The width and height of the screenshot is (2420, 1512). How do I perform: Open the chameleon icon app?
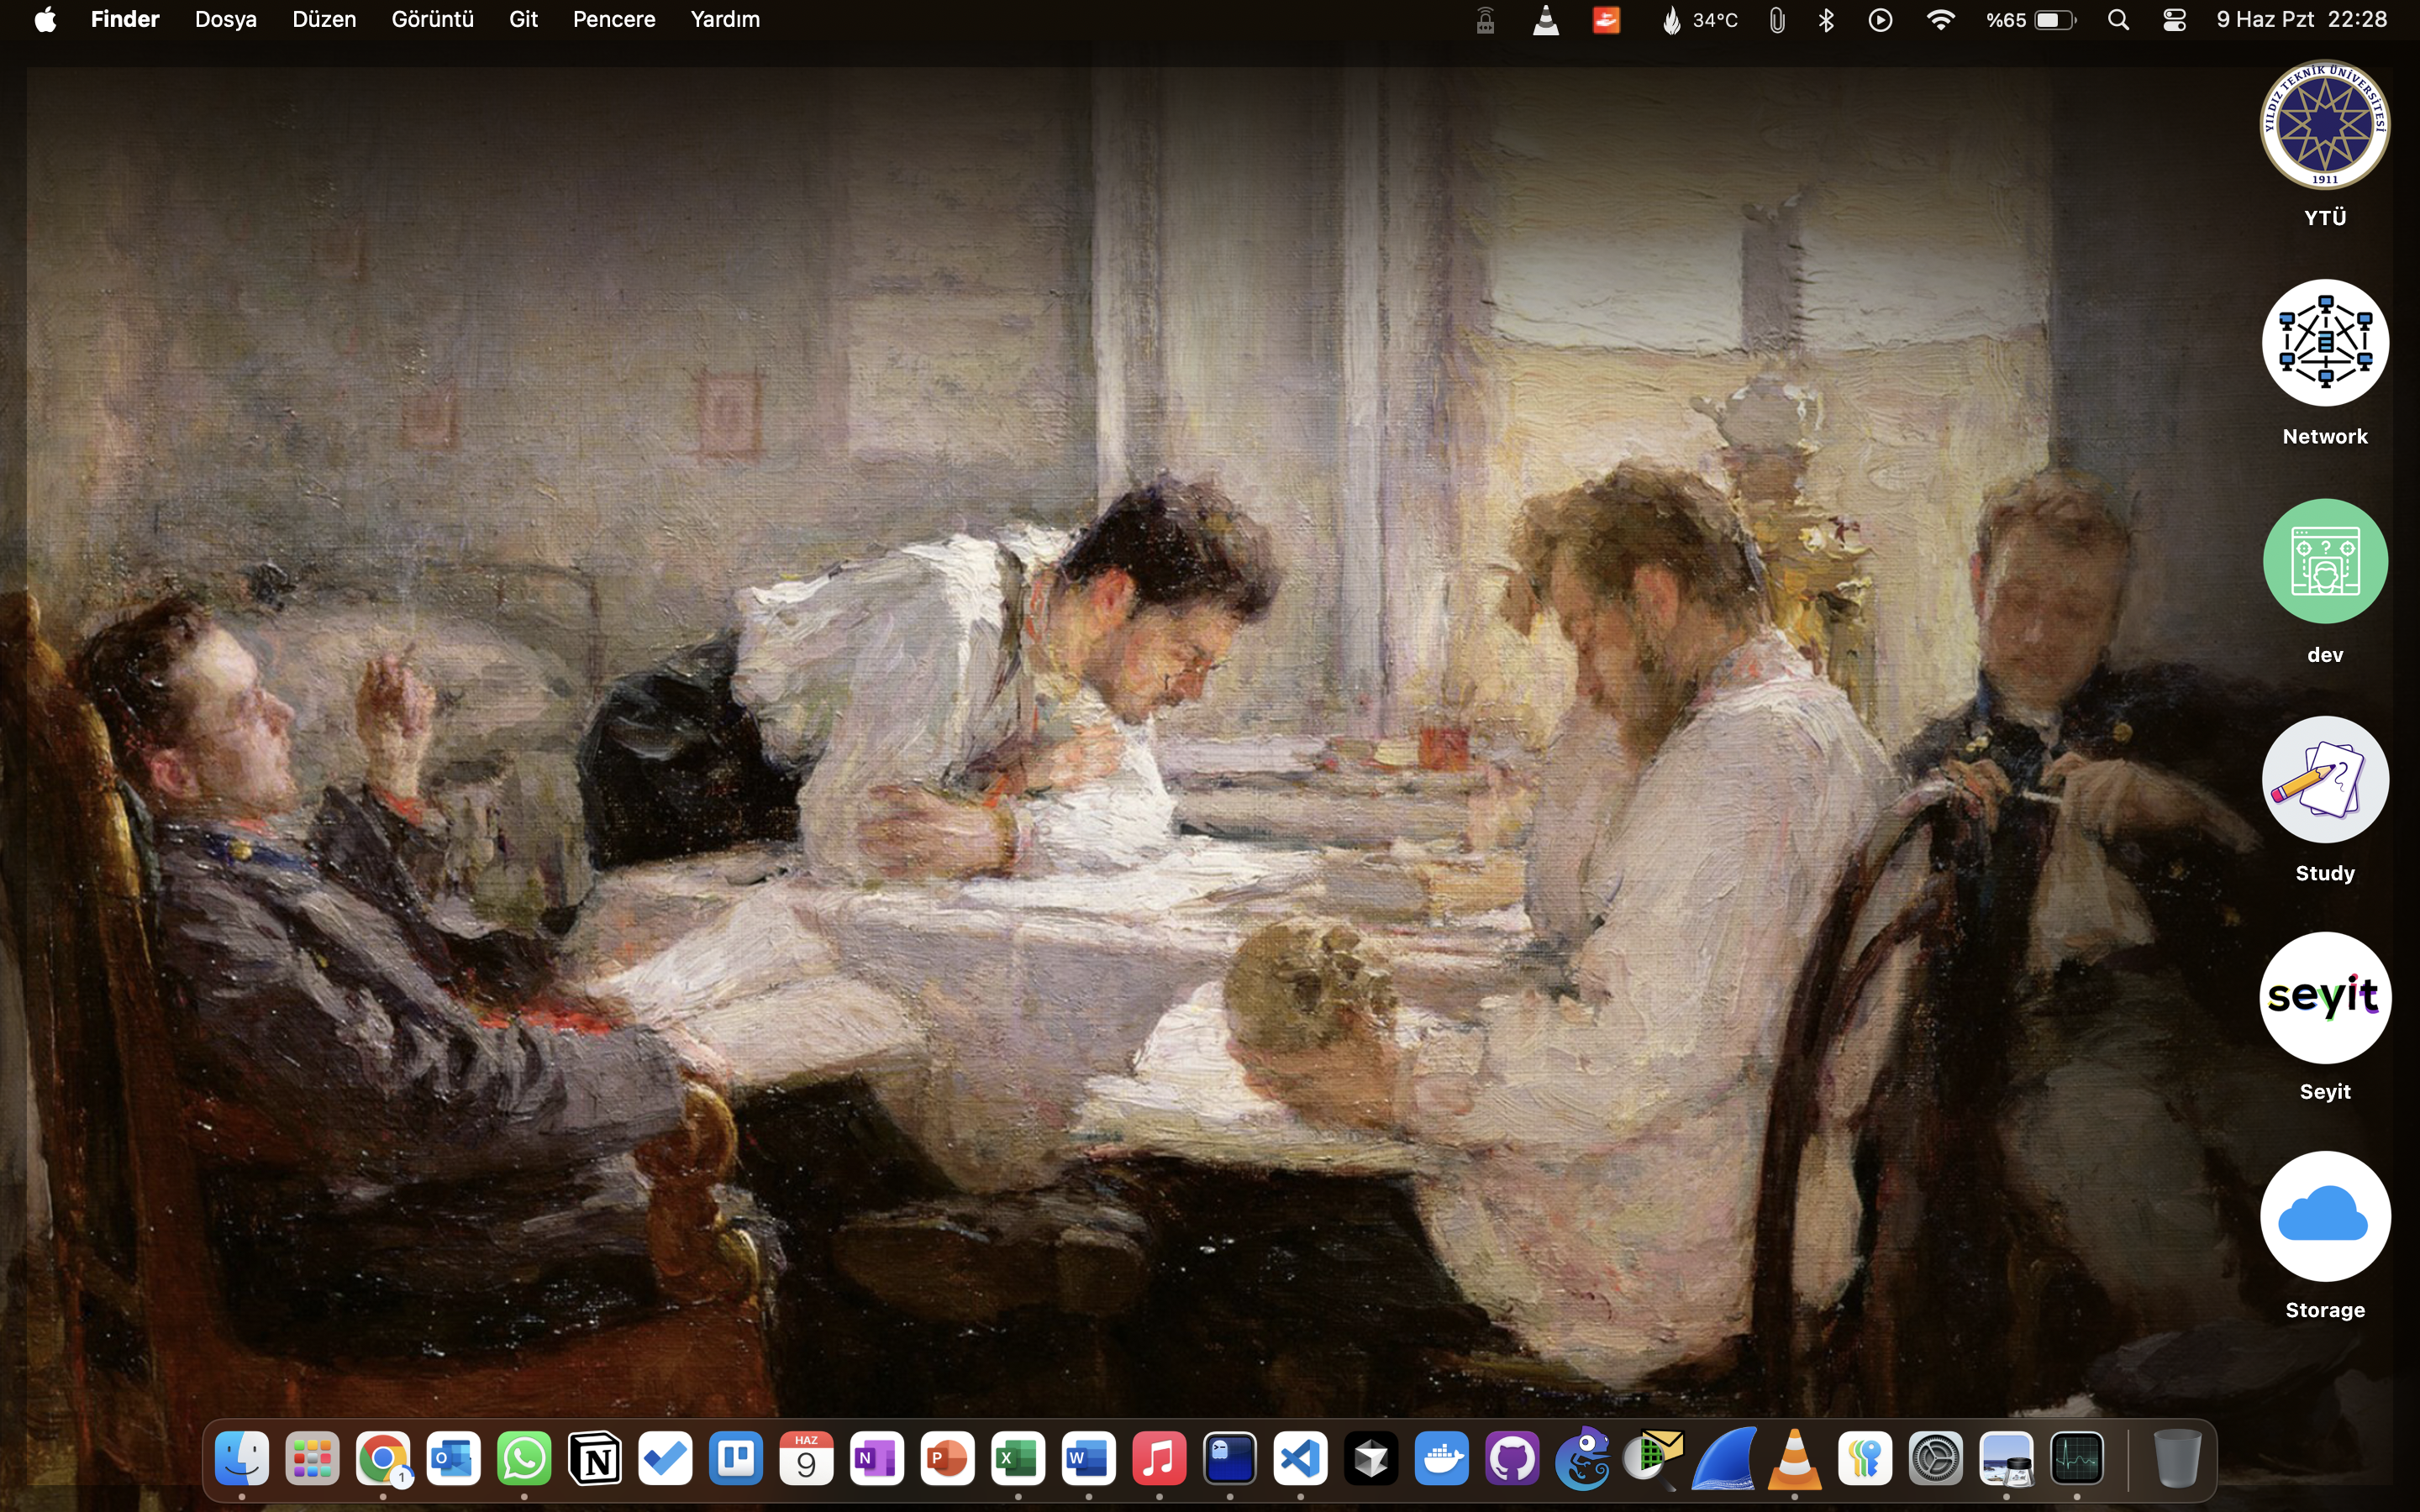[x=1583, y=1459]
